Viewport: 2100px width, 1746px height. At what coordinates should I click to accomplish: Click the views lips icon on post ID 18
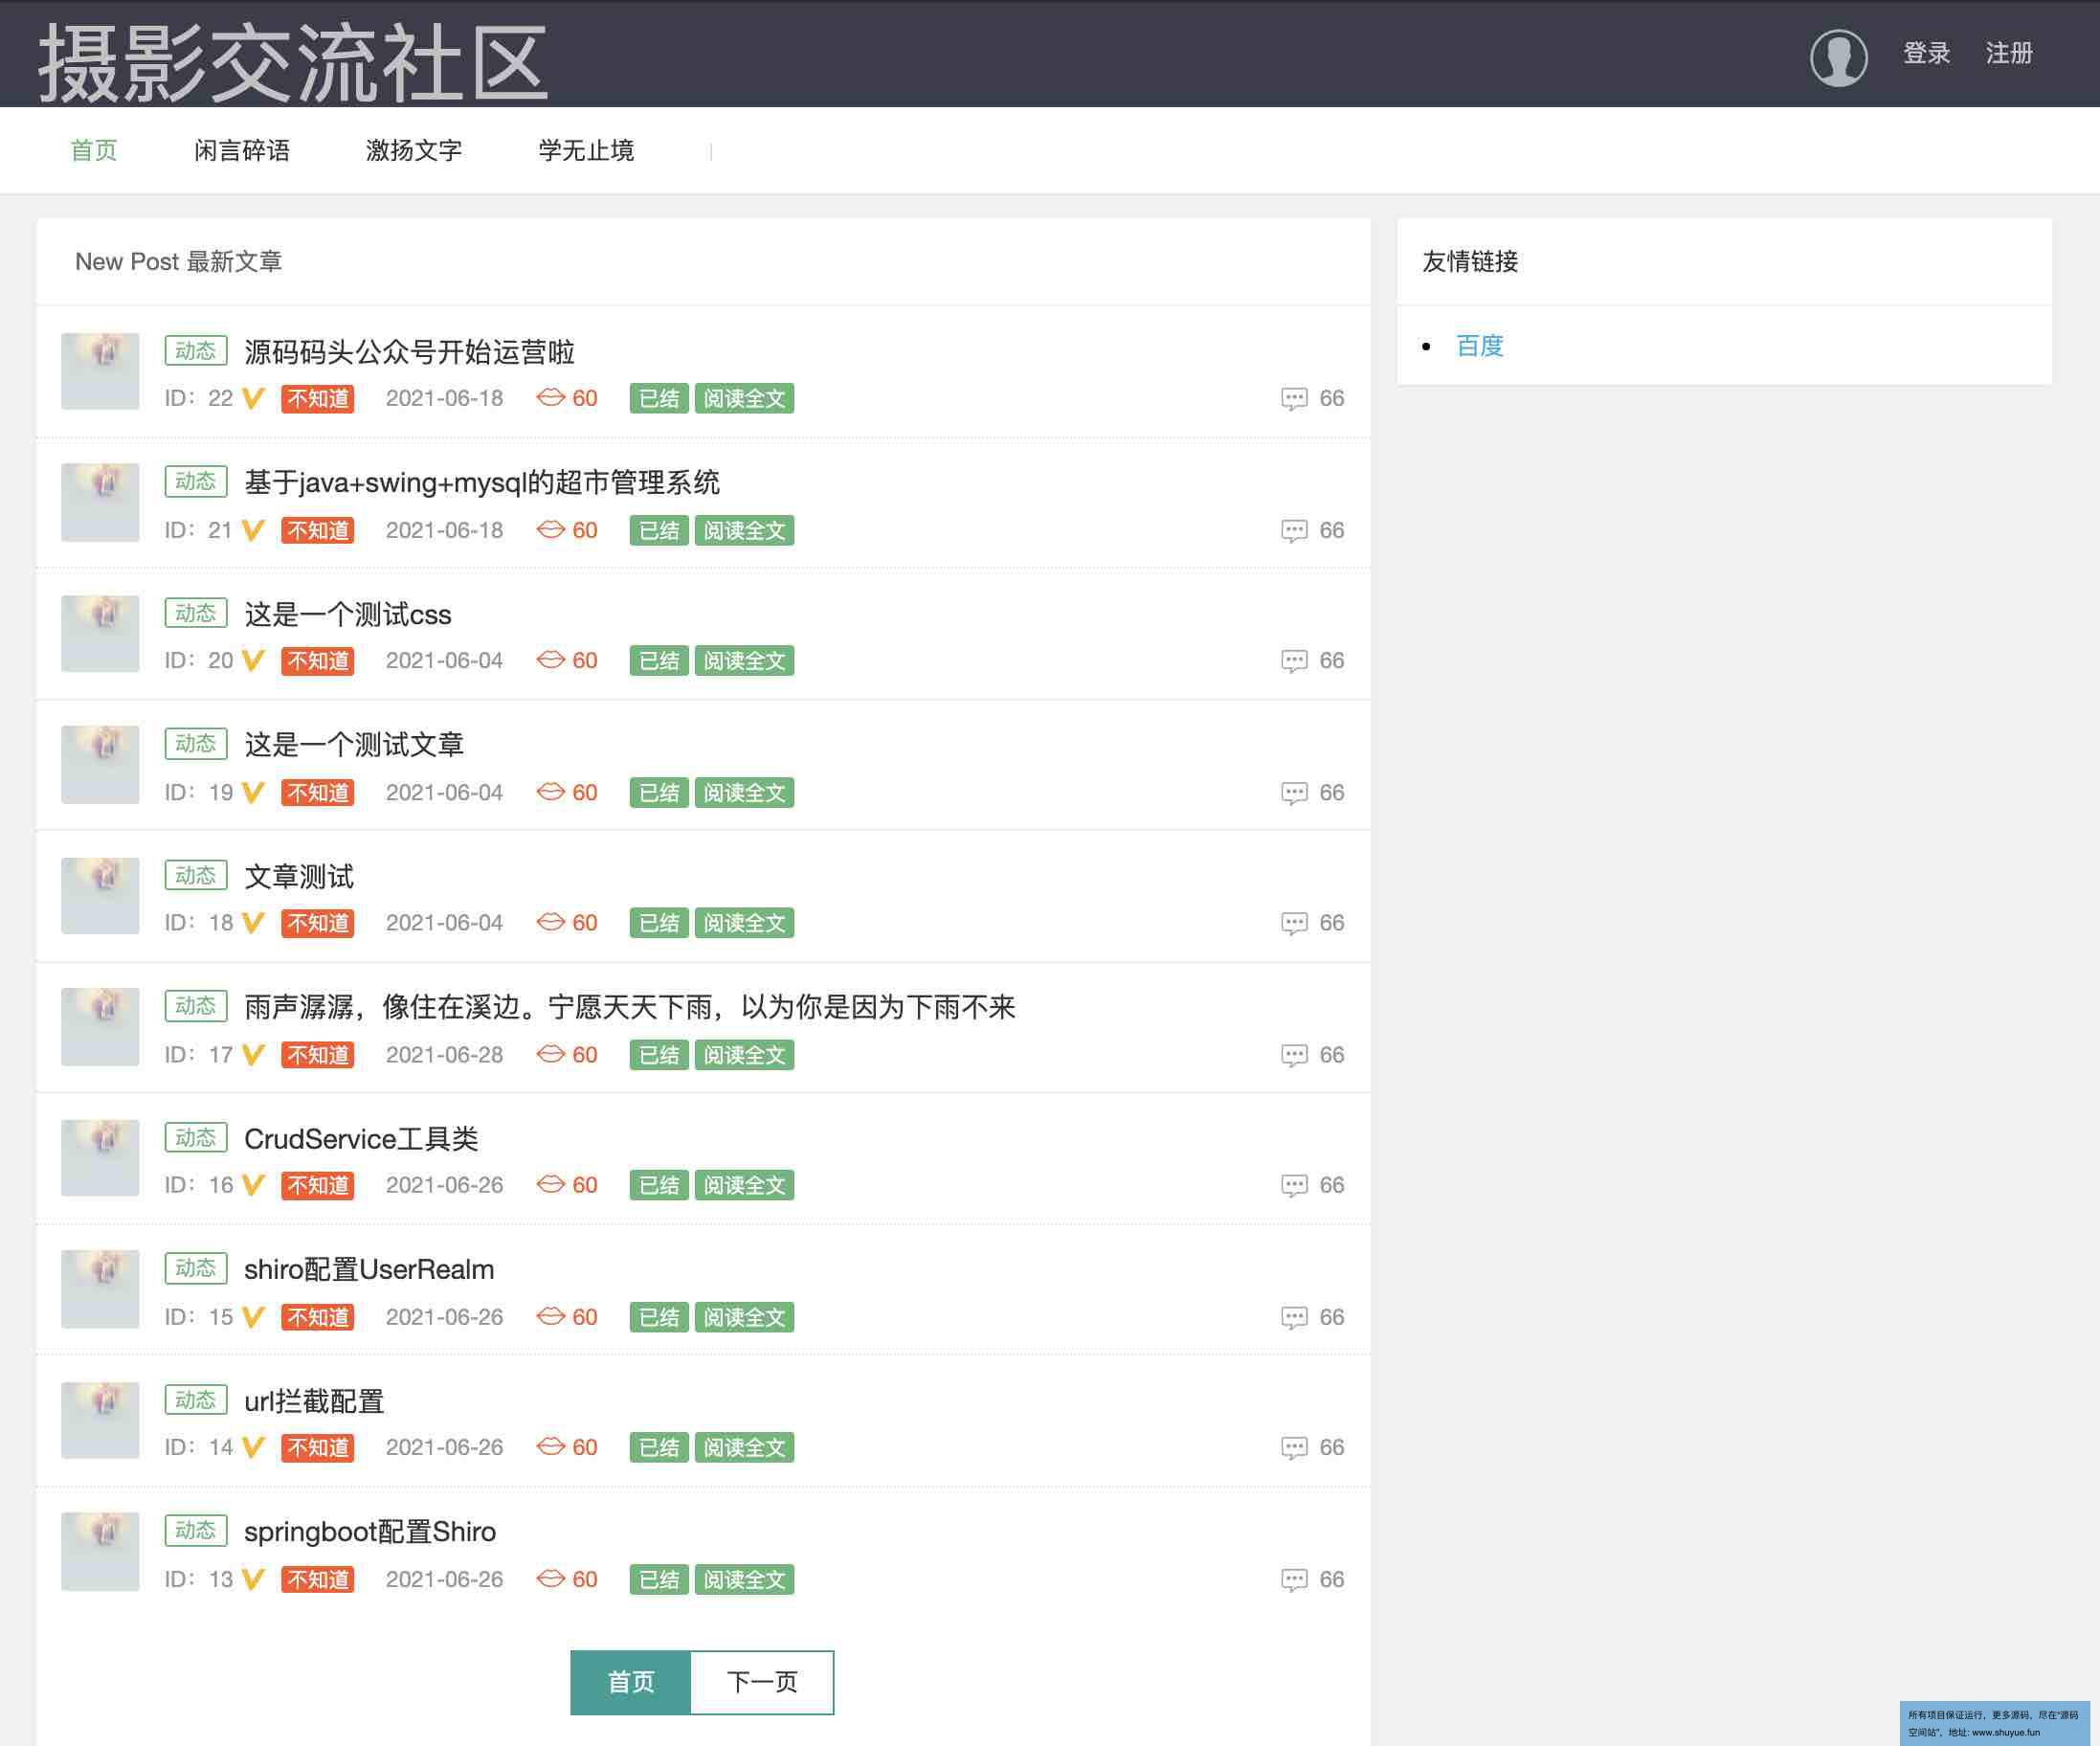[x=550, y=921]
